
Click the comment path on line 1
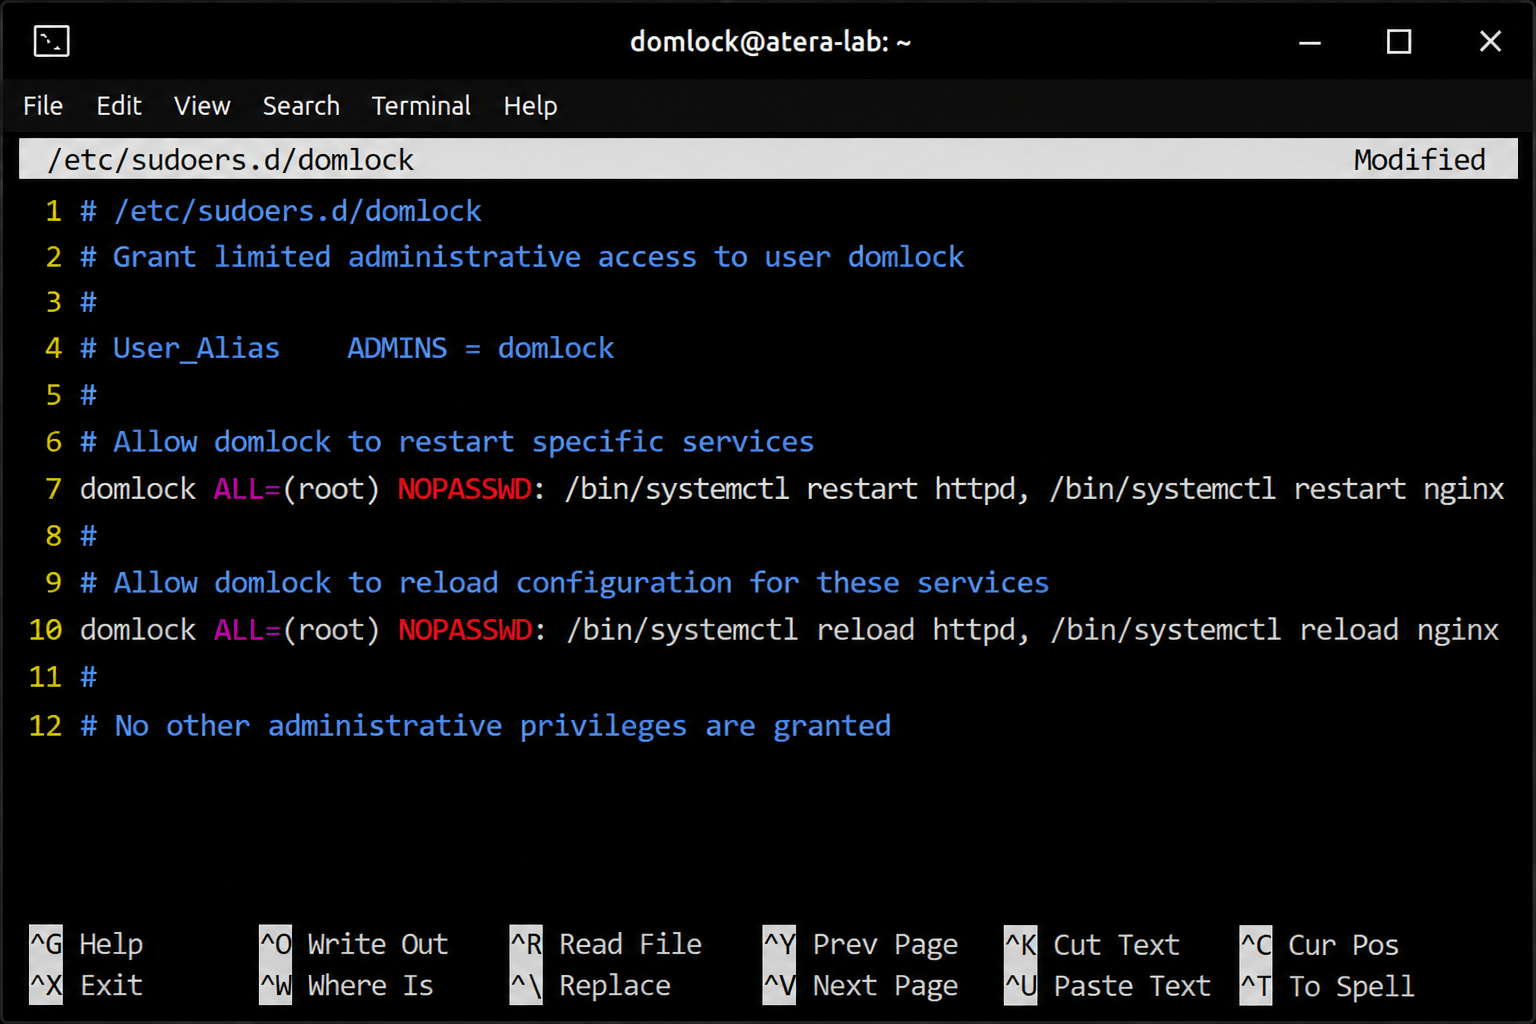tap(297, 211)
